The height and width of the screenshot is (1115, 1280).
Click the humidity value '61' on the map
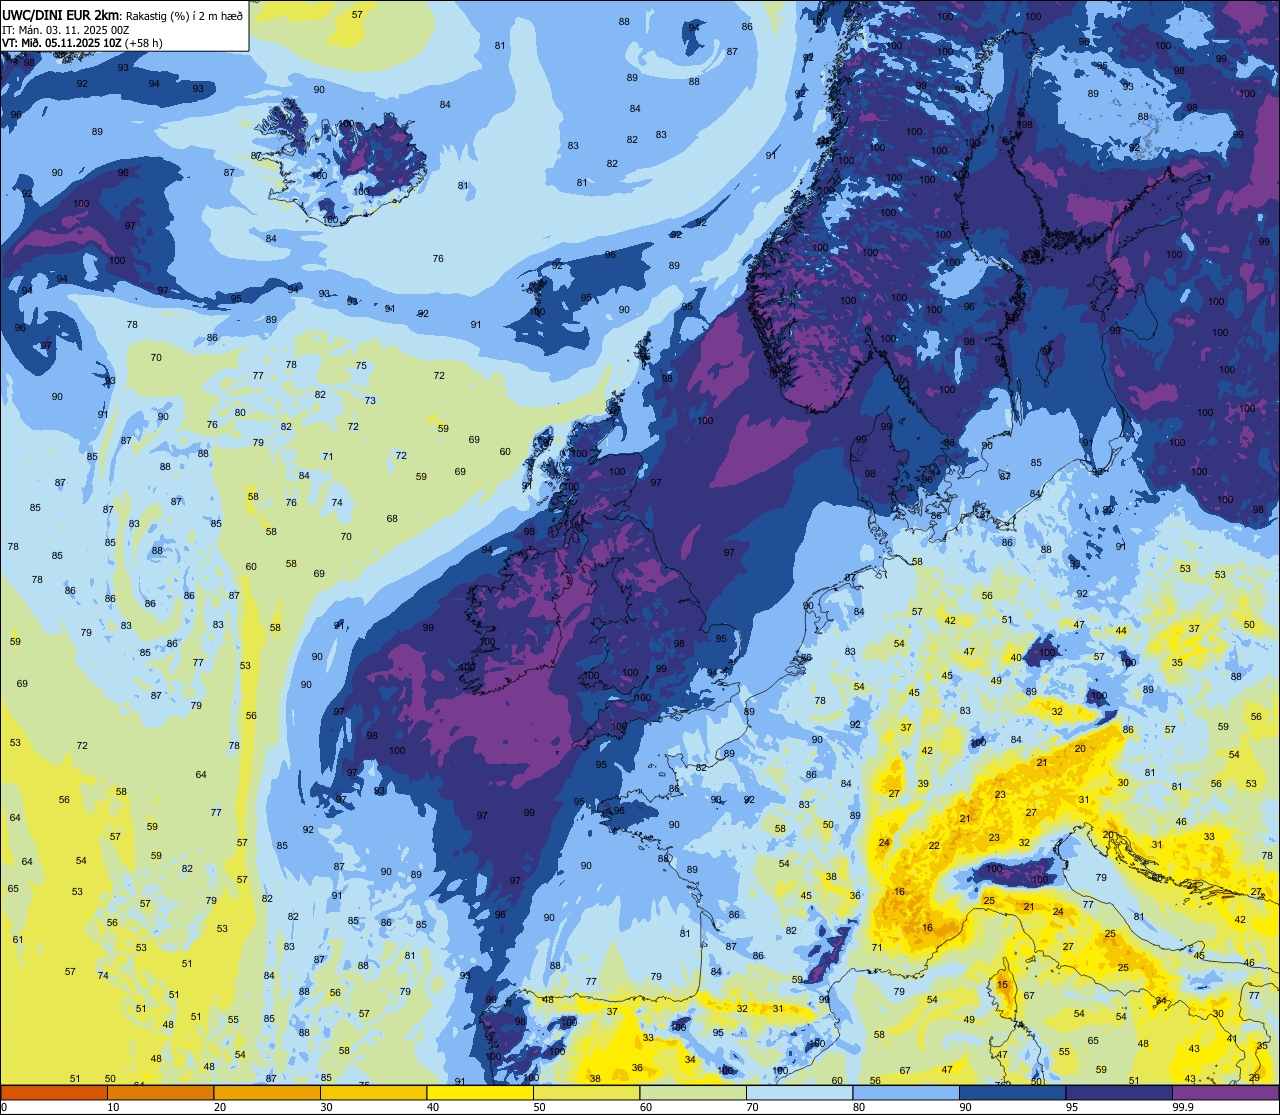tap(18, 939)
